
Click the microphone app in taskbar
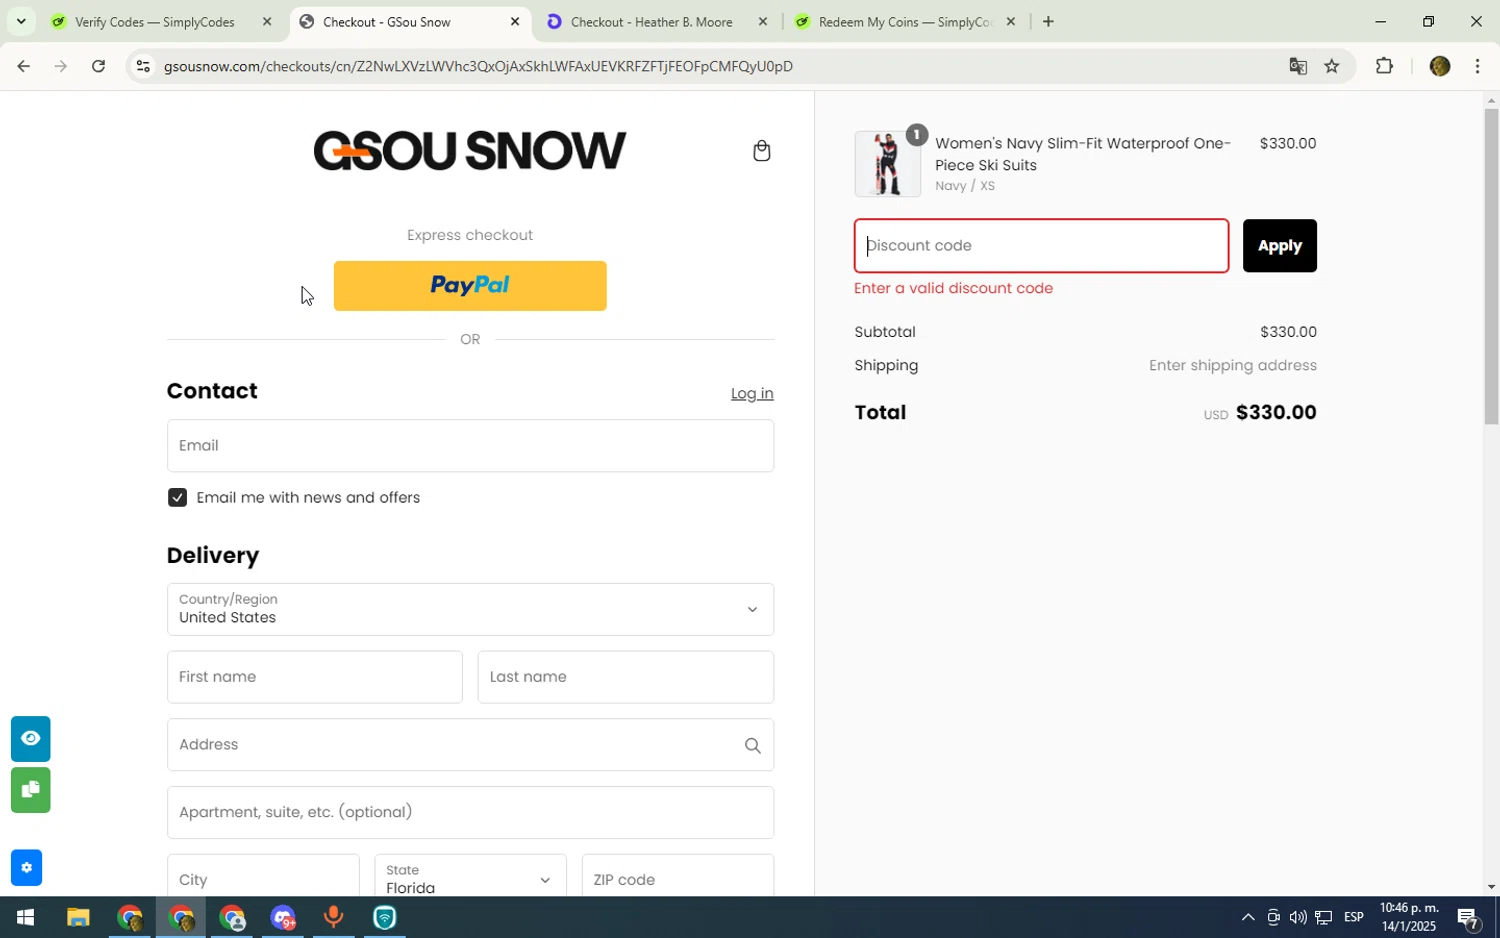tap(334, 917)
